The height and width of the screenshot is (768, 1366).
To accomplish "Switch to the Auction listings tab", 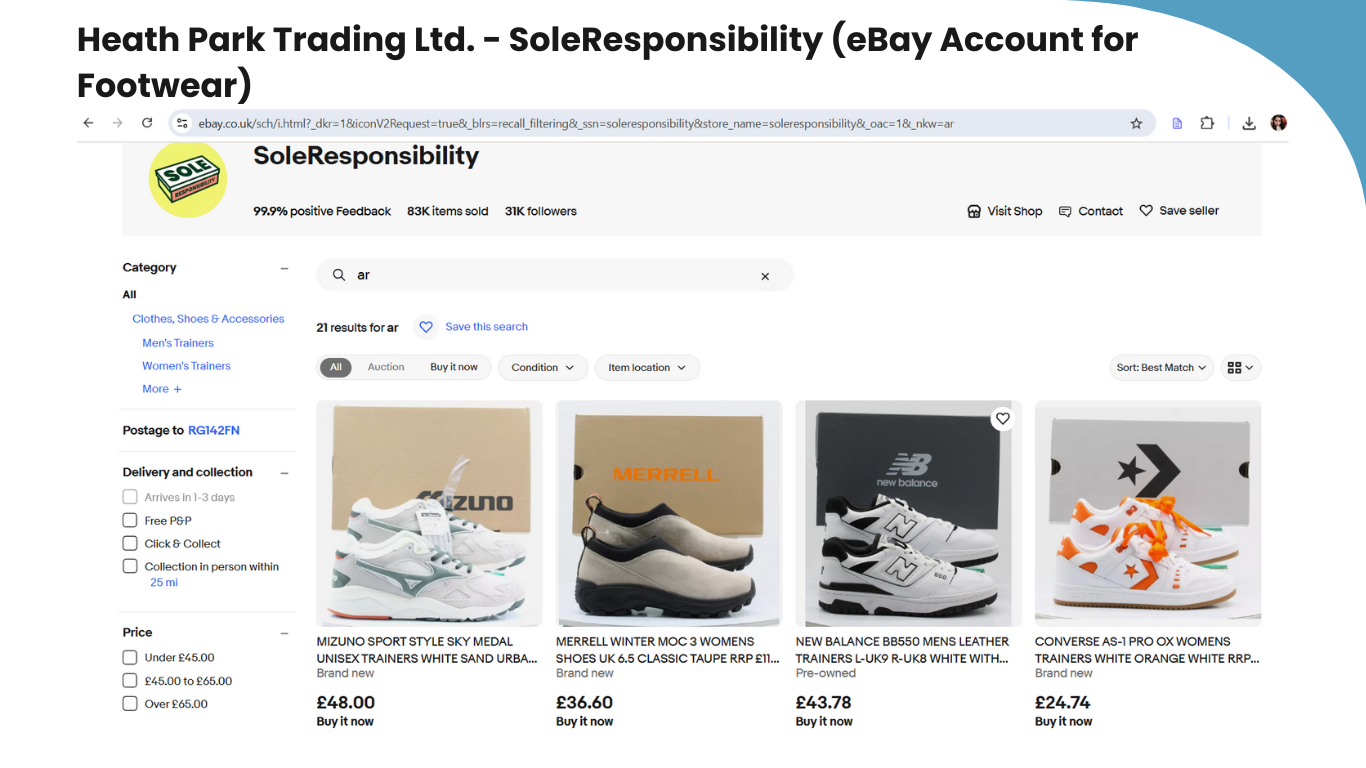I will 386,367.
